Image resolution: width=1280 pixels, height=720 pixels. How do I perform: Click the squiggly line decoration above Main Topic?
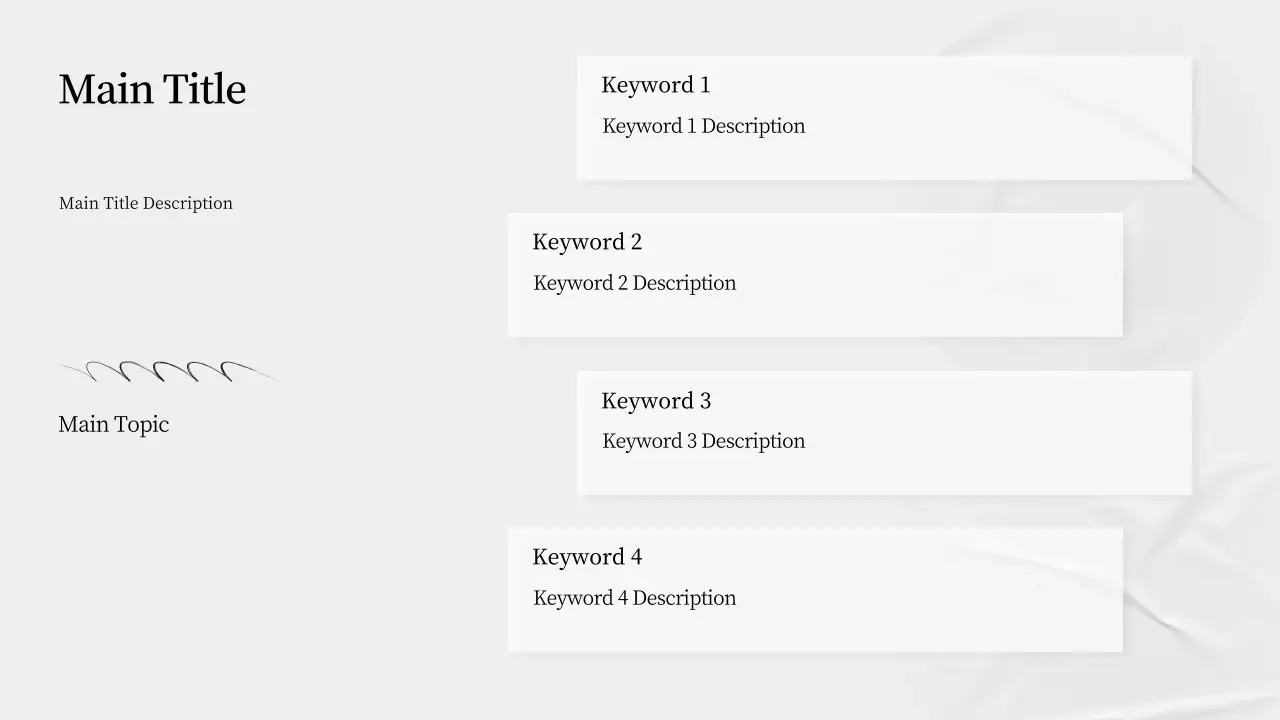[x=168, y=372]
